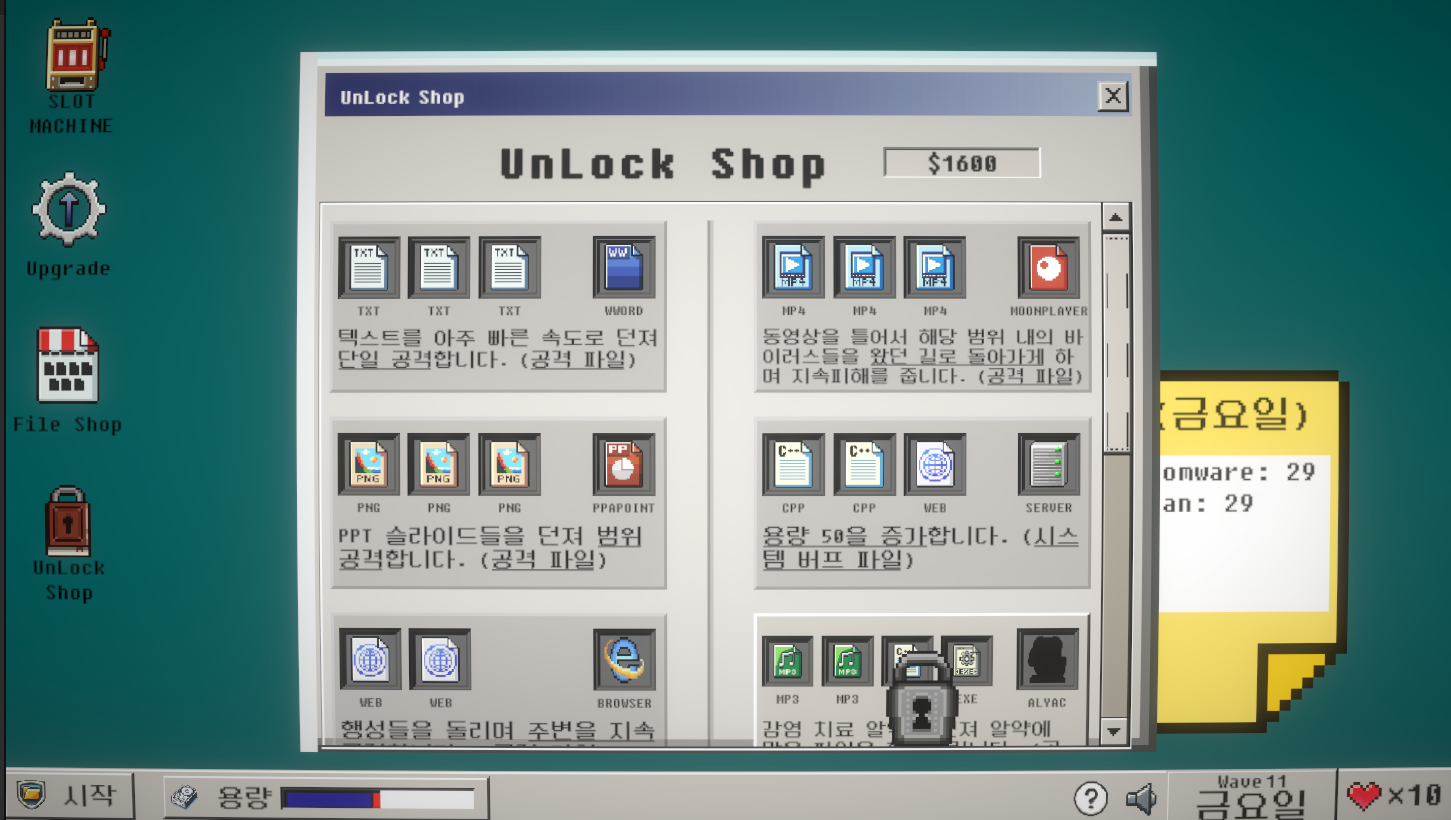Click the shop scrollbar up arrow
This screenshot has width=1451, height=820.
click(1115, 217)
